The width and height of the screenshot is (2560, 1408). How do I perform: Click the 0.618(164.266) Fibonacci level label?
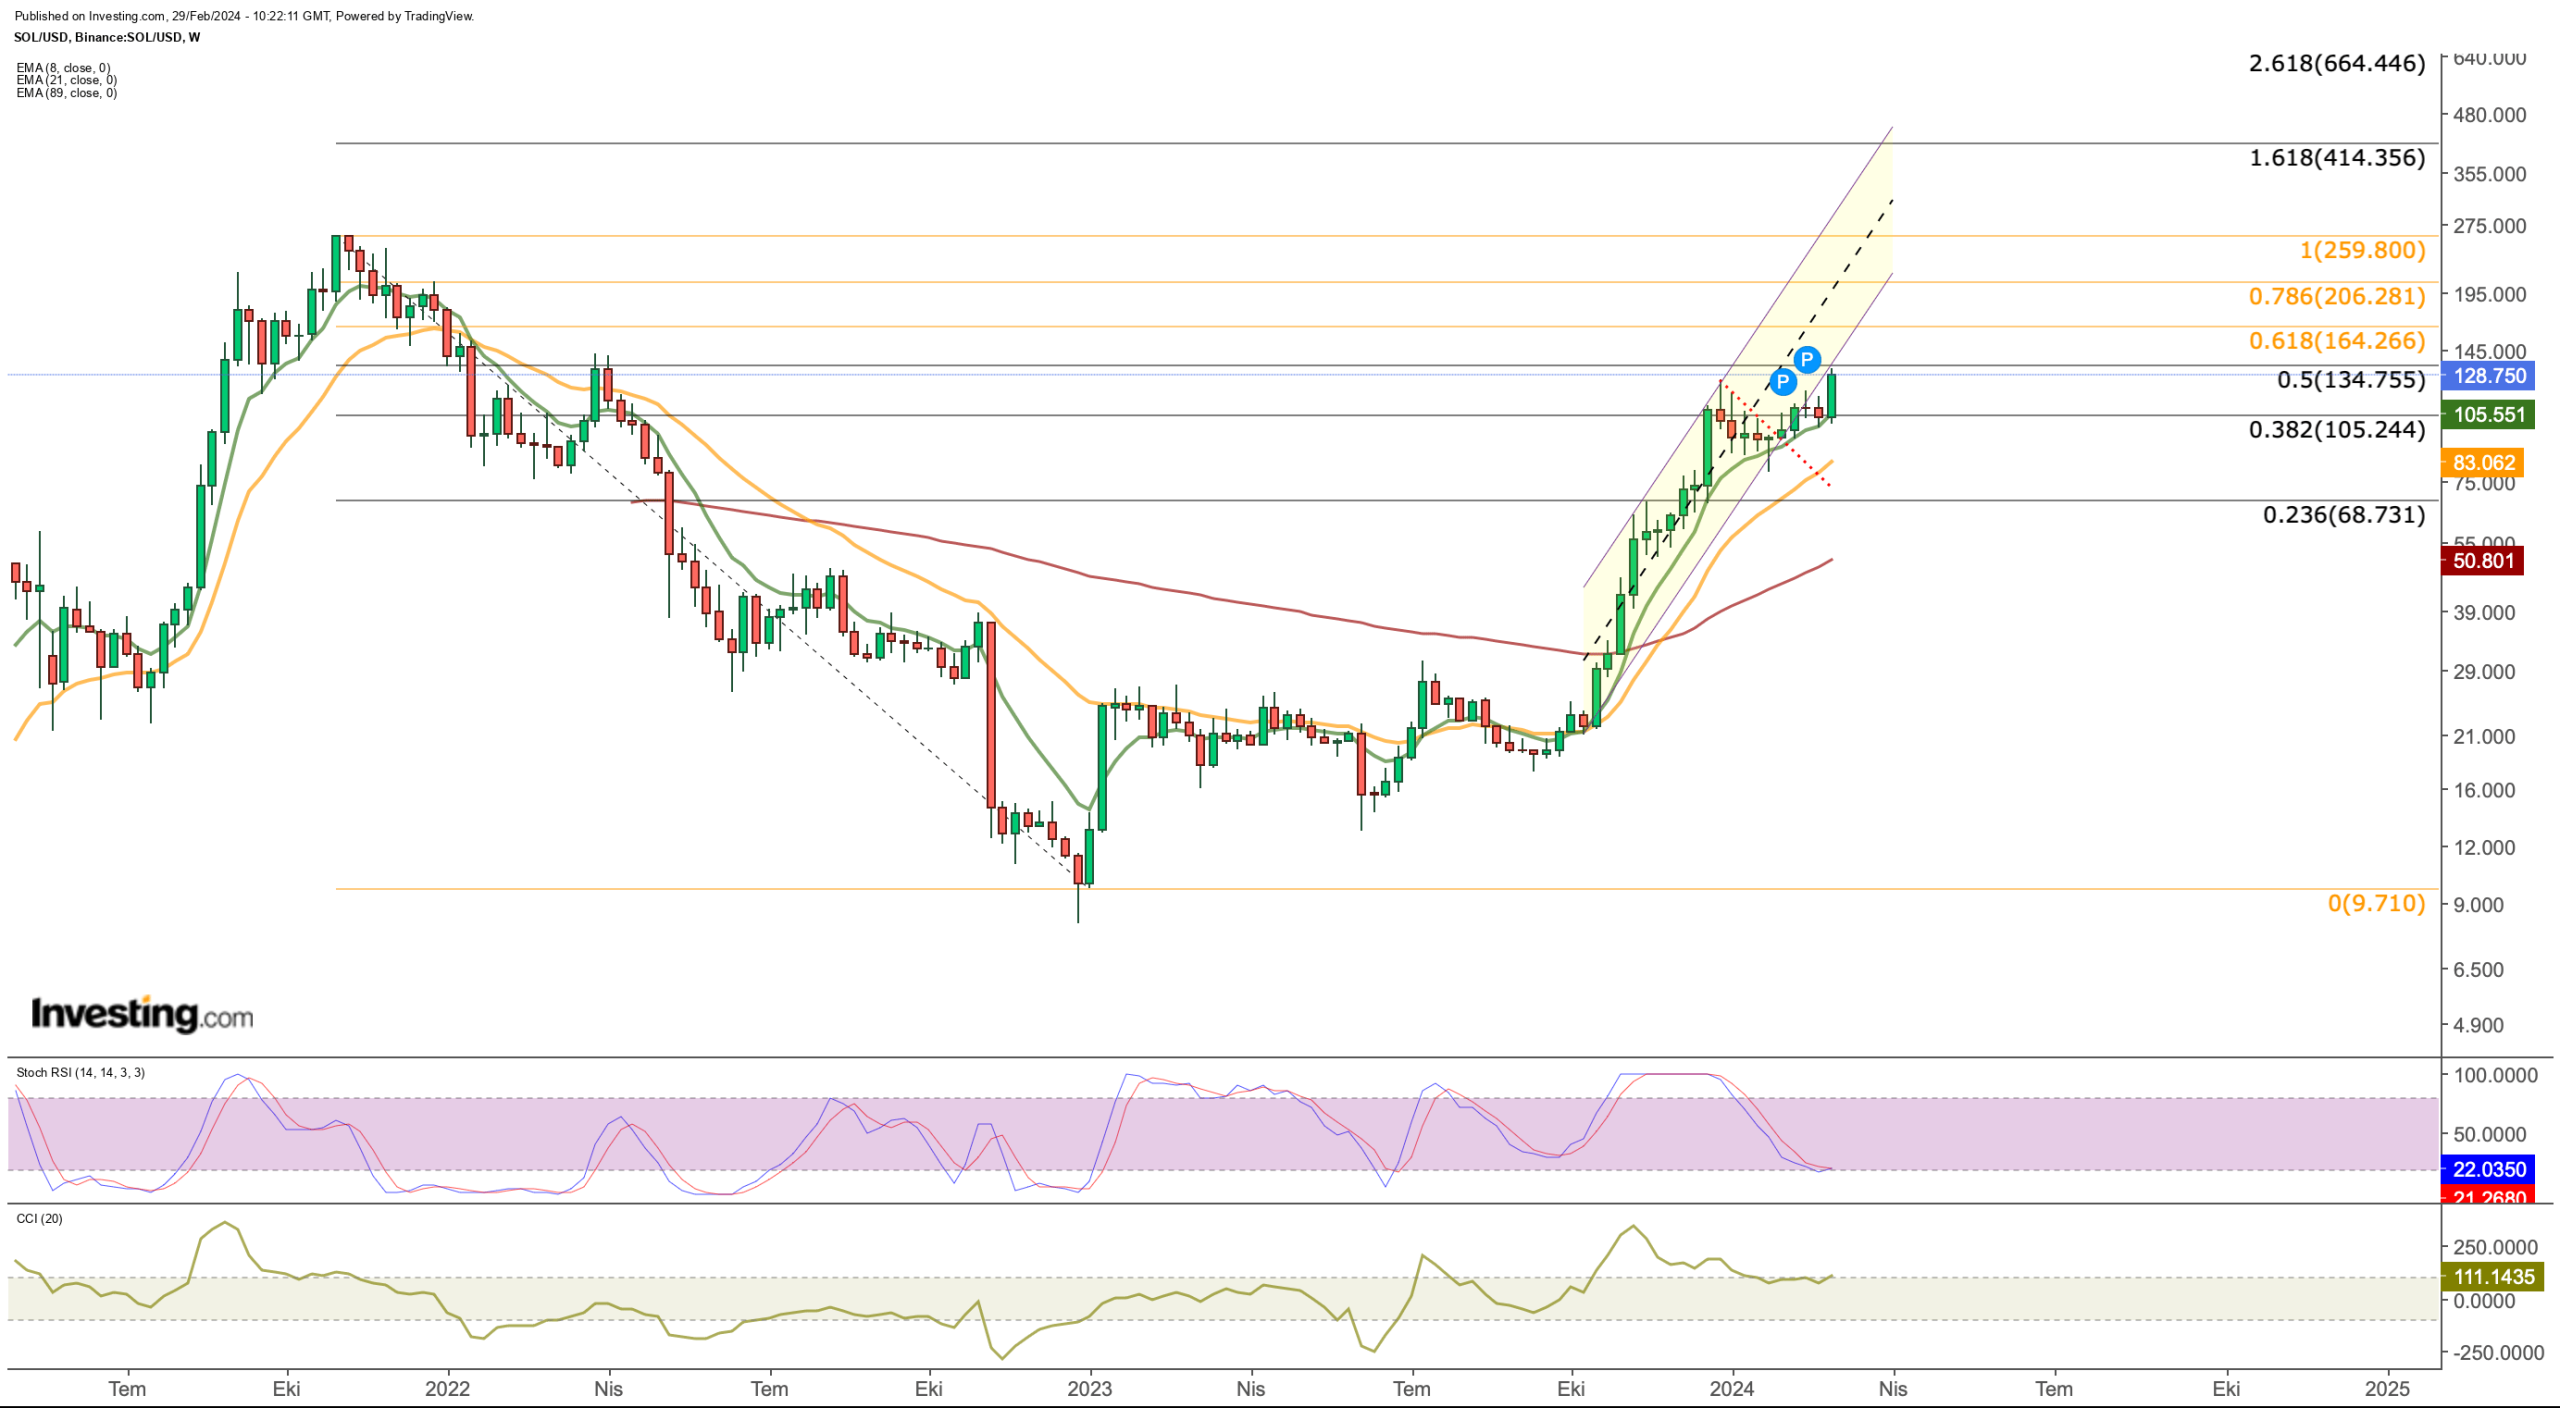[x=2337, y=340]
